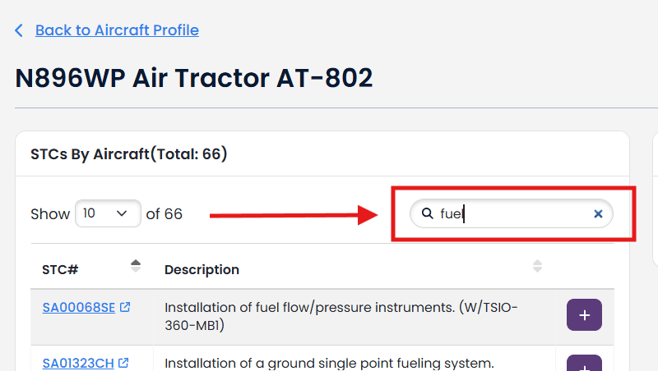The height and width of the screenshot is (371, 658).
Task: Sort by the Description column header
Action: [x=202, y=269]
